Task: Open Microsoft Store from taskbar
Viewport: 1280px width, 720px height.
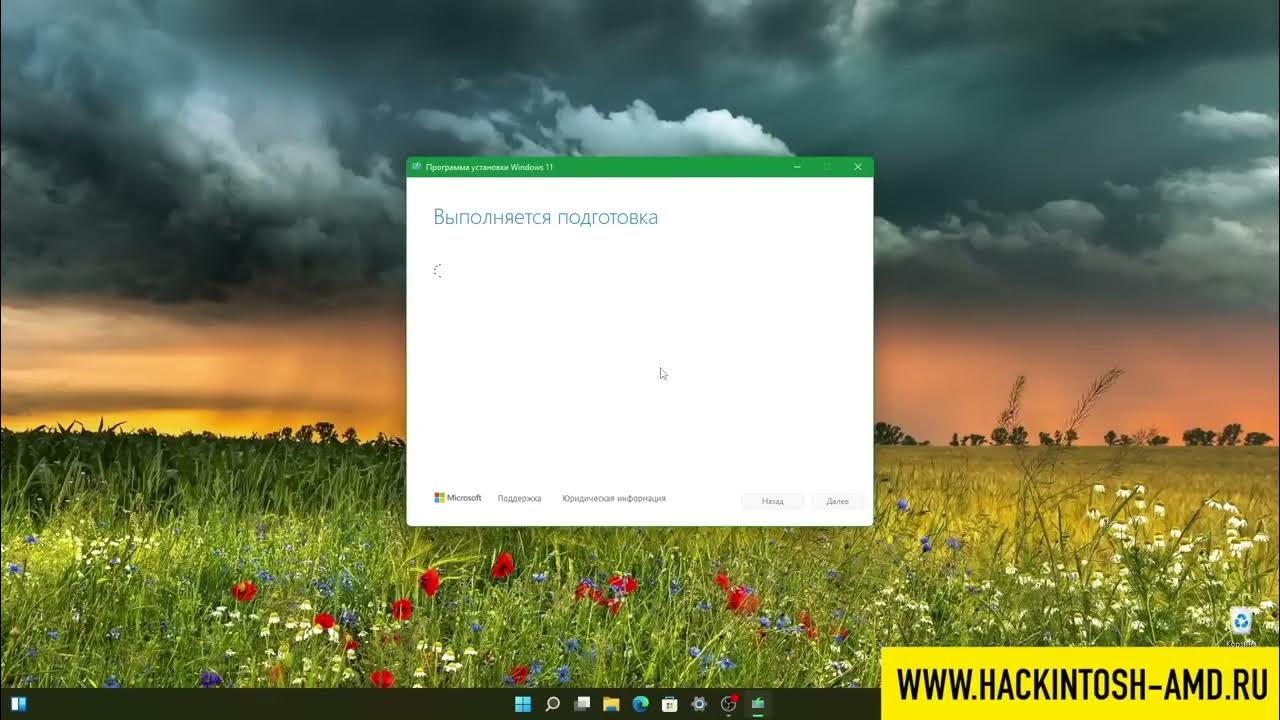Action: (x=670, y=704)
